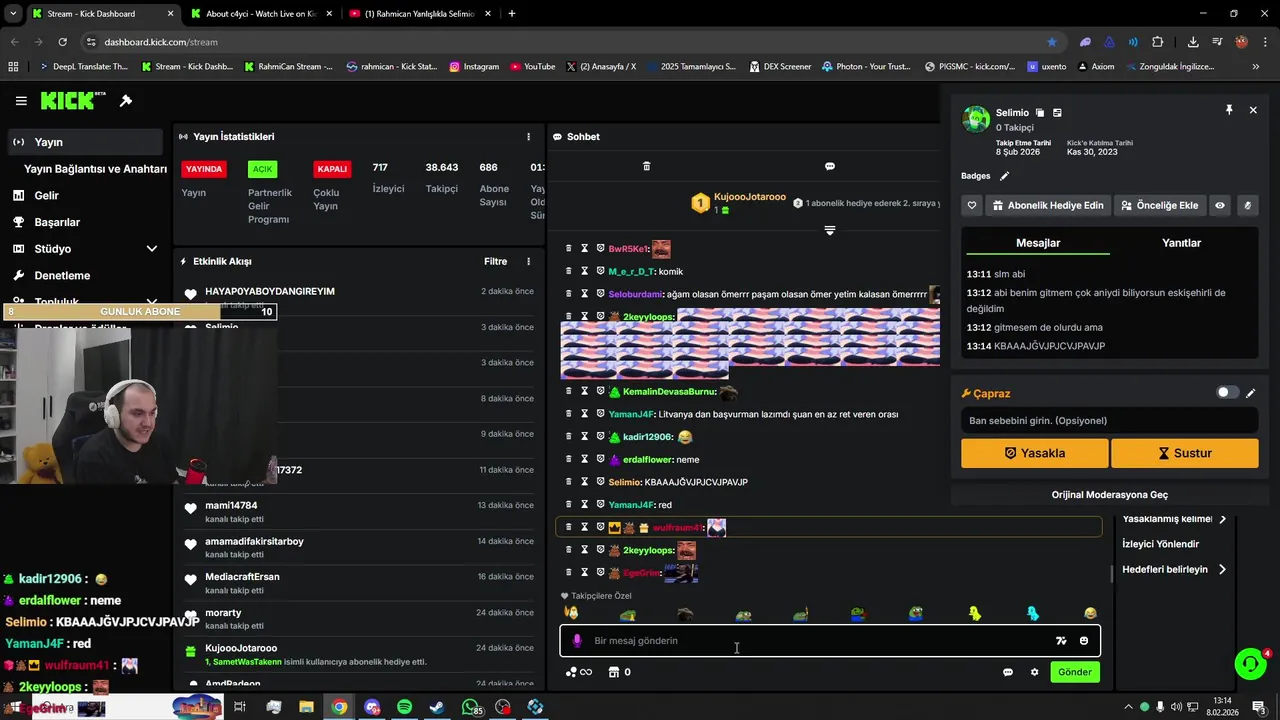The width and height of the screenshot is (1280, 720).
Task: Open Yayın İstatistikleri three-dot options menu
Action: click(529, 137)
